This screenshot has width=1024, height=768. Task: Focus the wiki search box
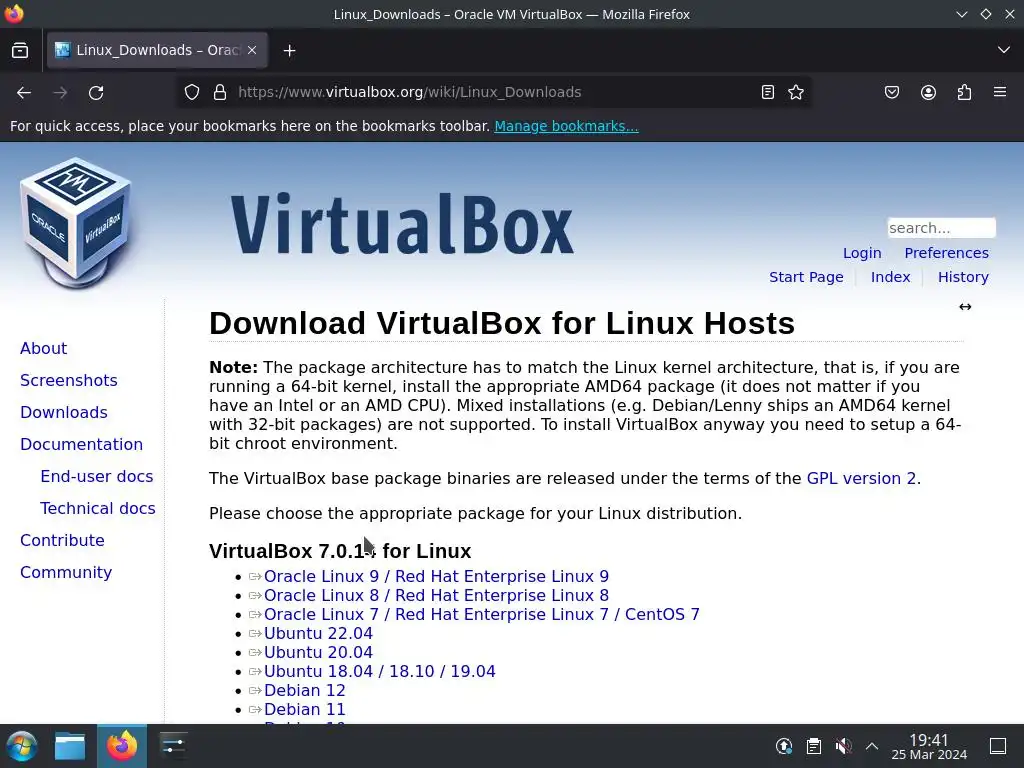(941, 228)
